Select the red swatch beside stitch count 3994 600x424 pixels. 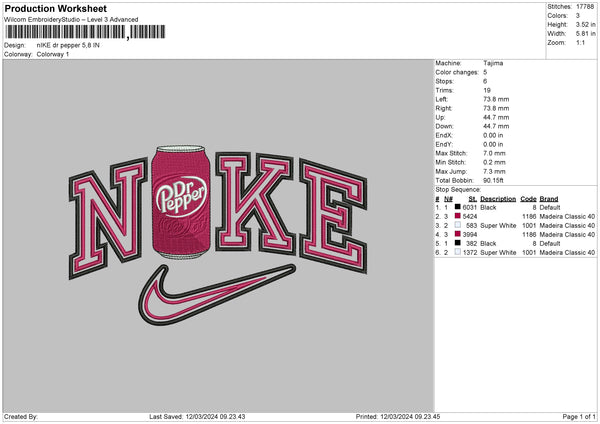point(457,234)
